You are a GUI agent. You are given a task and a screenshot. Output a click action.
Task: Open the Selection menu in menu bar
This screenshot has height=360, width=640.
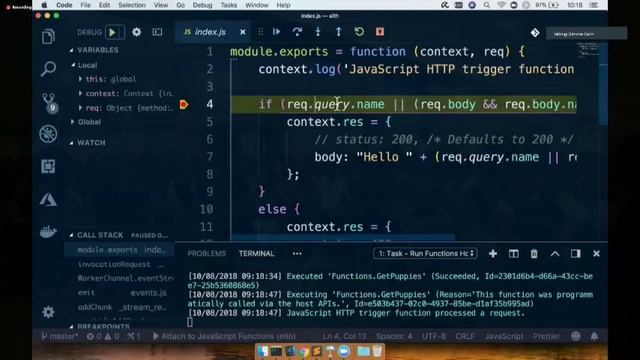point(132,5)
